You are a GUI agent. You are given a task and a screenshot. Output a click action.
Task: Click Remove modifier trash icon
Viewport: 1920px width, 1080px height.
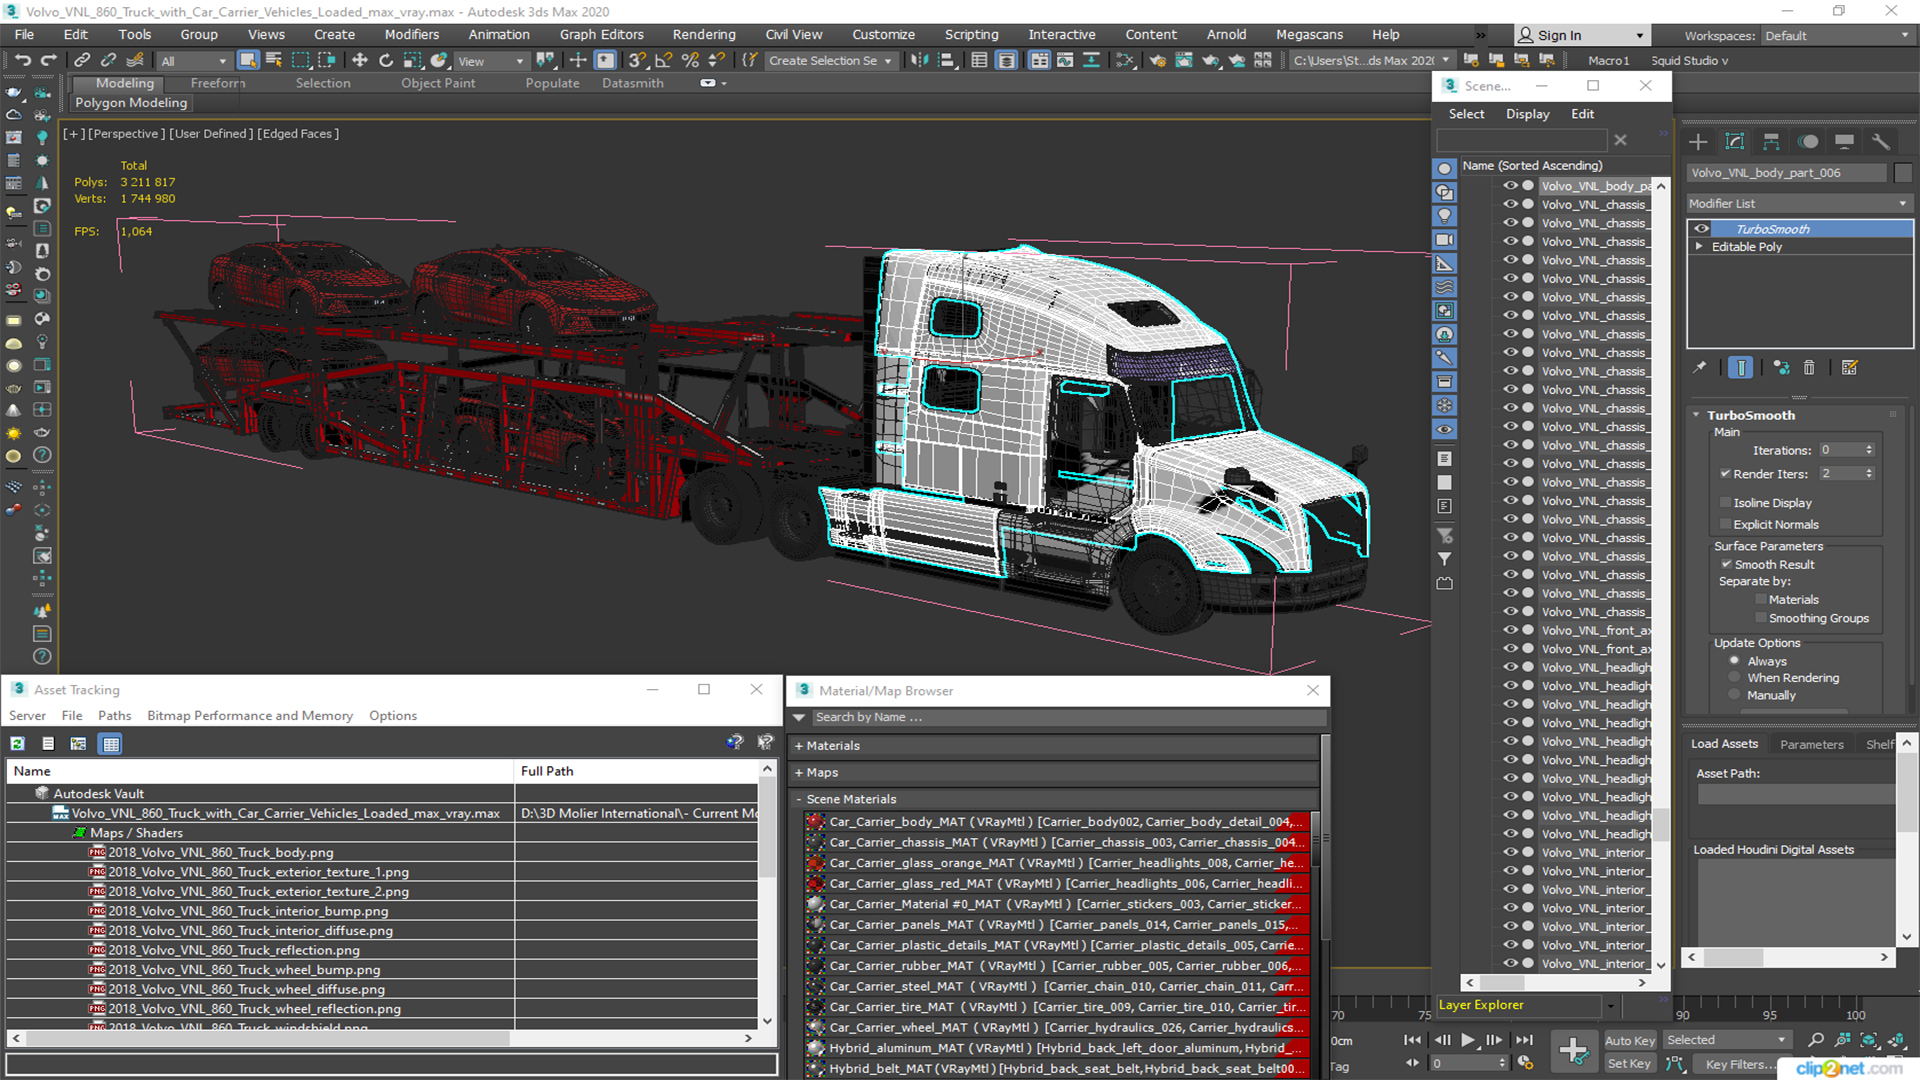click(1809, 368)
